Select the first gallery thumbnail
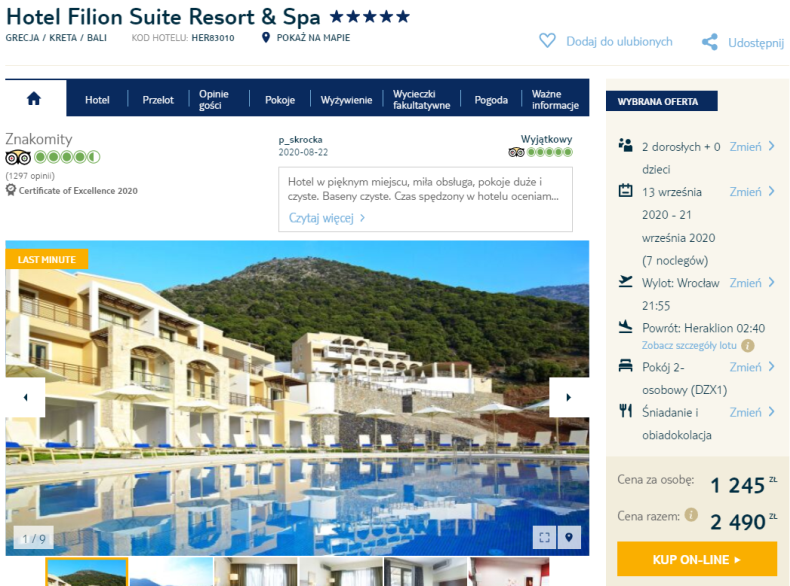Image resolution: width=790 pixels, height=586 pixels. pos(87,572)
